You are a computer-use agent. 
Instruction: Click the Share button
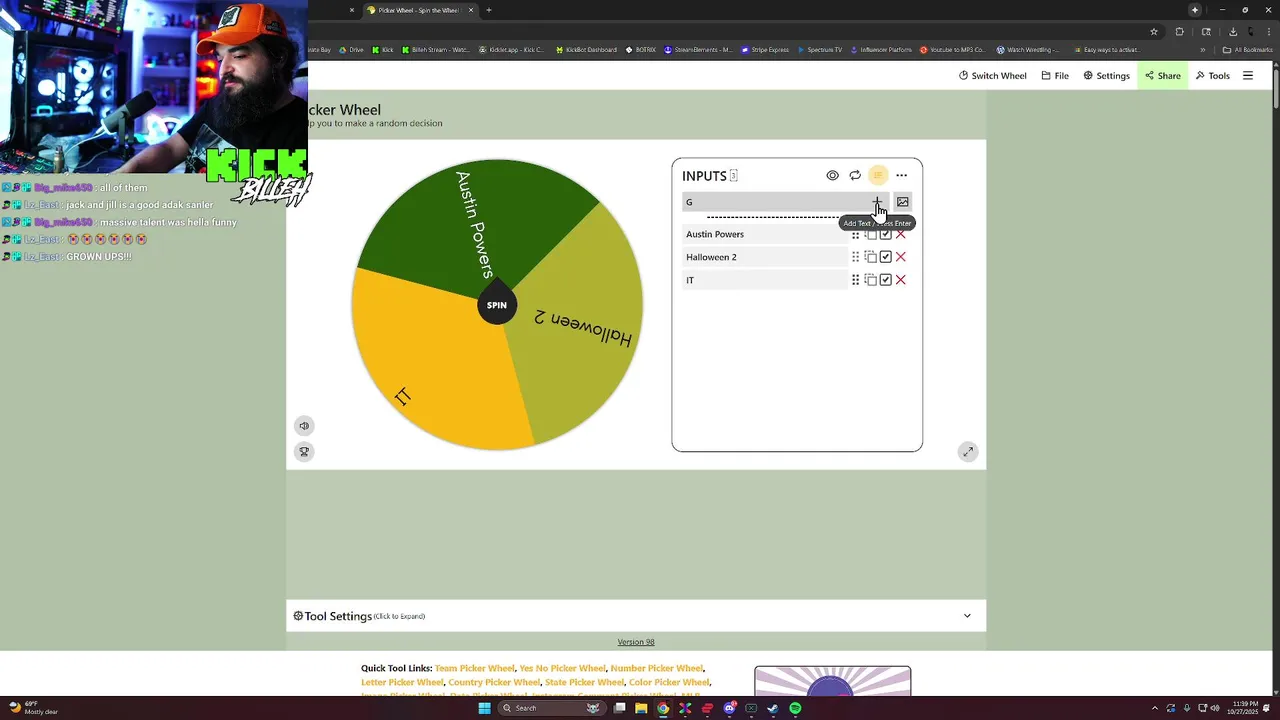(x=1162, y=76)
